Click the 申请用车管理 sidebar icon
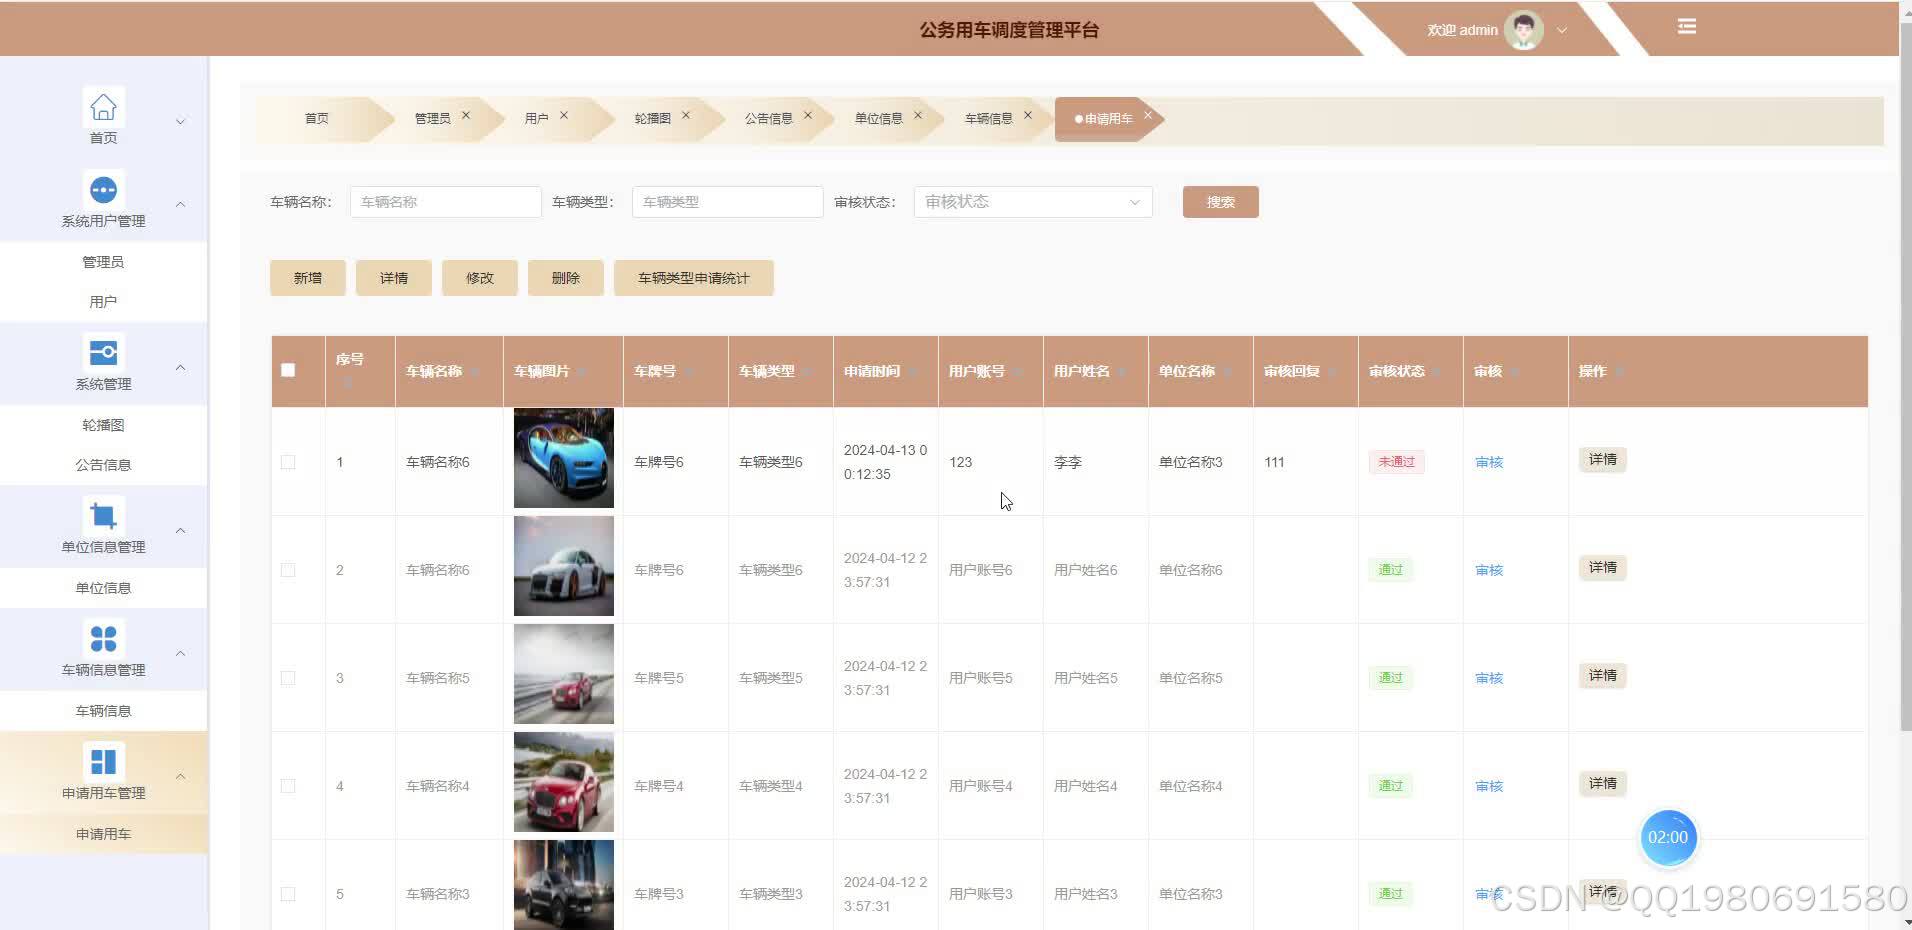Screen dimensions: 1912x930 [103, 761]
